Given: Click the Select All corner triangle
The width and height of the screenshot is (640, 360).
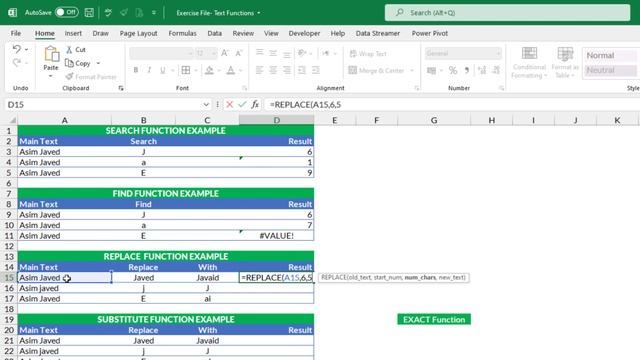Looking at the screenshot, I should pos(13,120).
